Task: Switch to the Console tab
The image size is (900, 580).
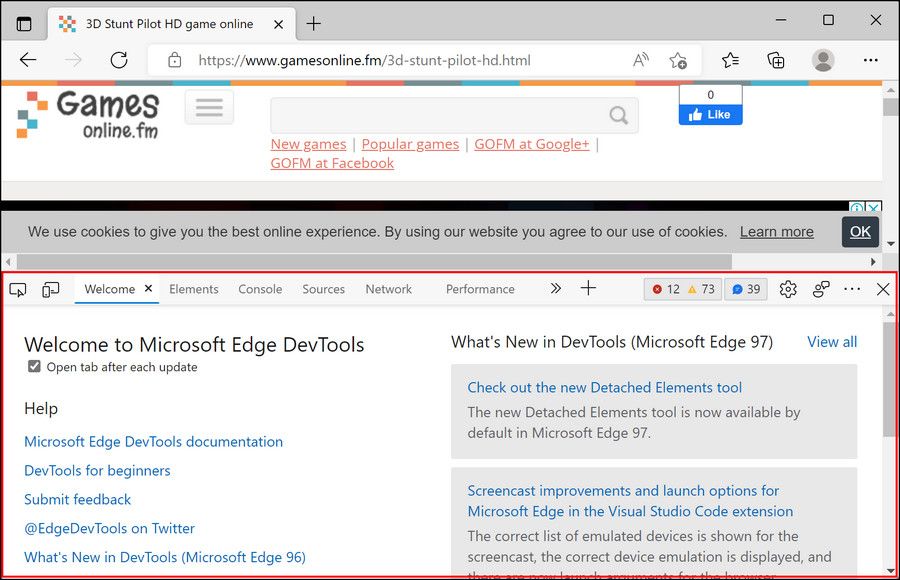Action: coord(260,289)
